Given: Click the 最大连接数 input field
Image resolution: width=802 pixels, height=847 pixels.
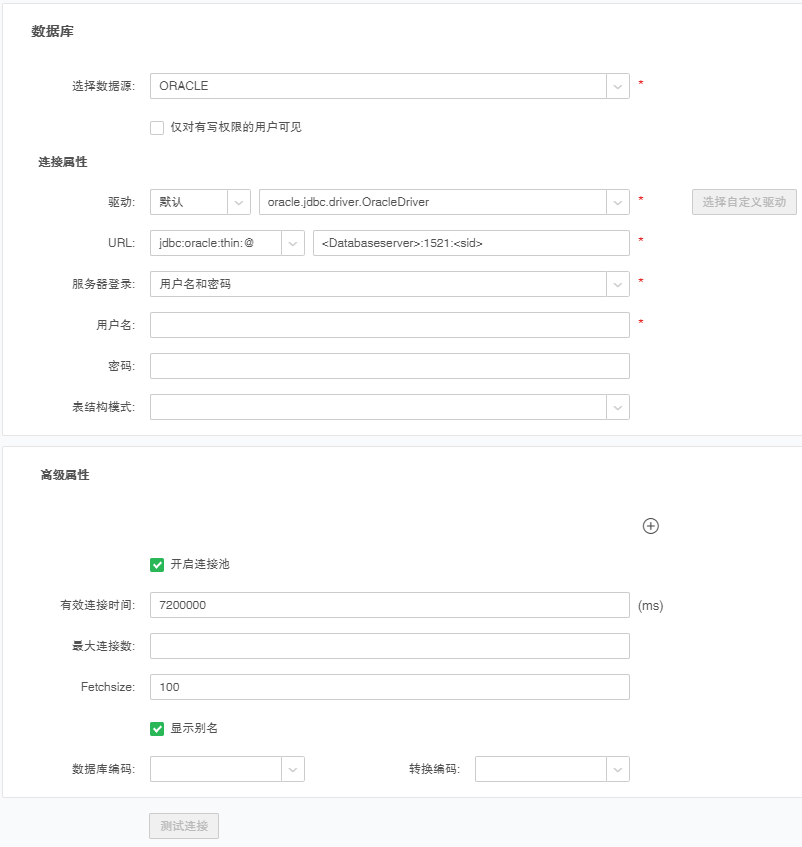Looking at the screenshot, I should click(389, 646).
